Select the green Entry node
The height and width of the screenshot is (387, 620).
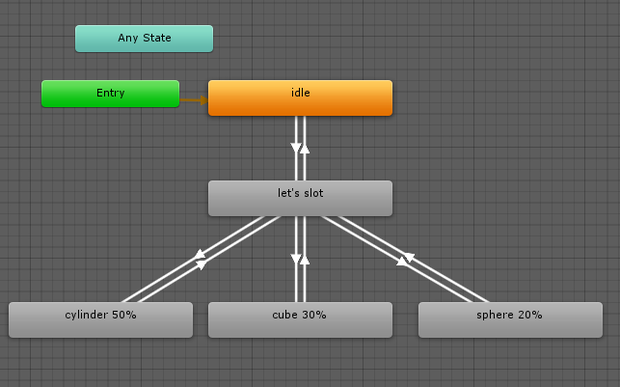pos(110,93)
